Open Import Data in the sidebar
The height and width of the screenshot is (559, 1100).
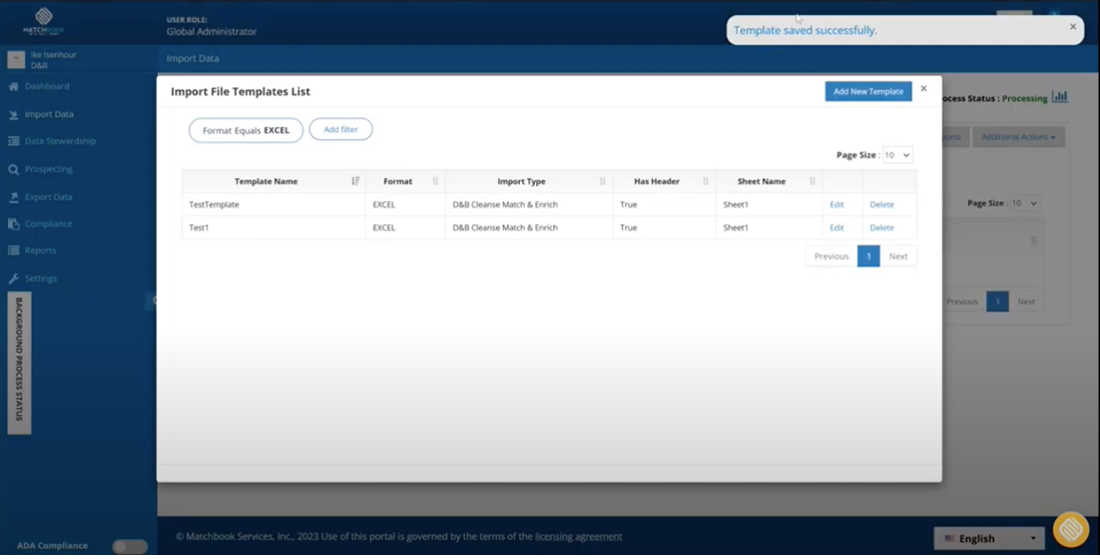click(48, 114)
